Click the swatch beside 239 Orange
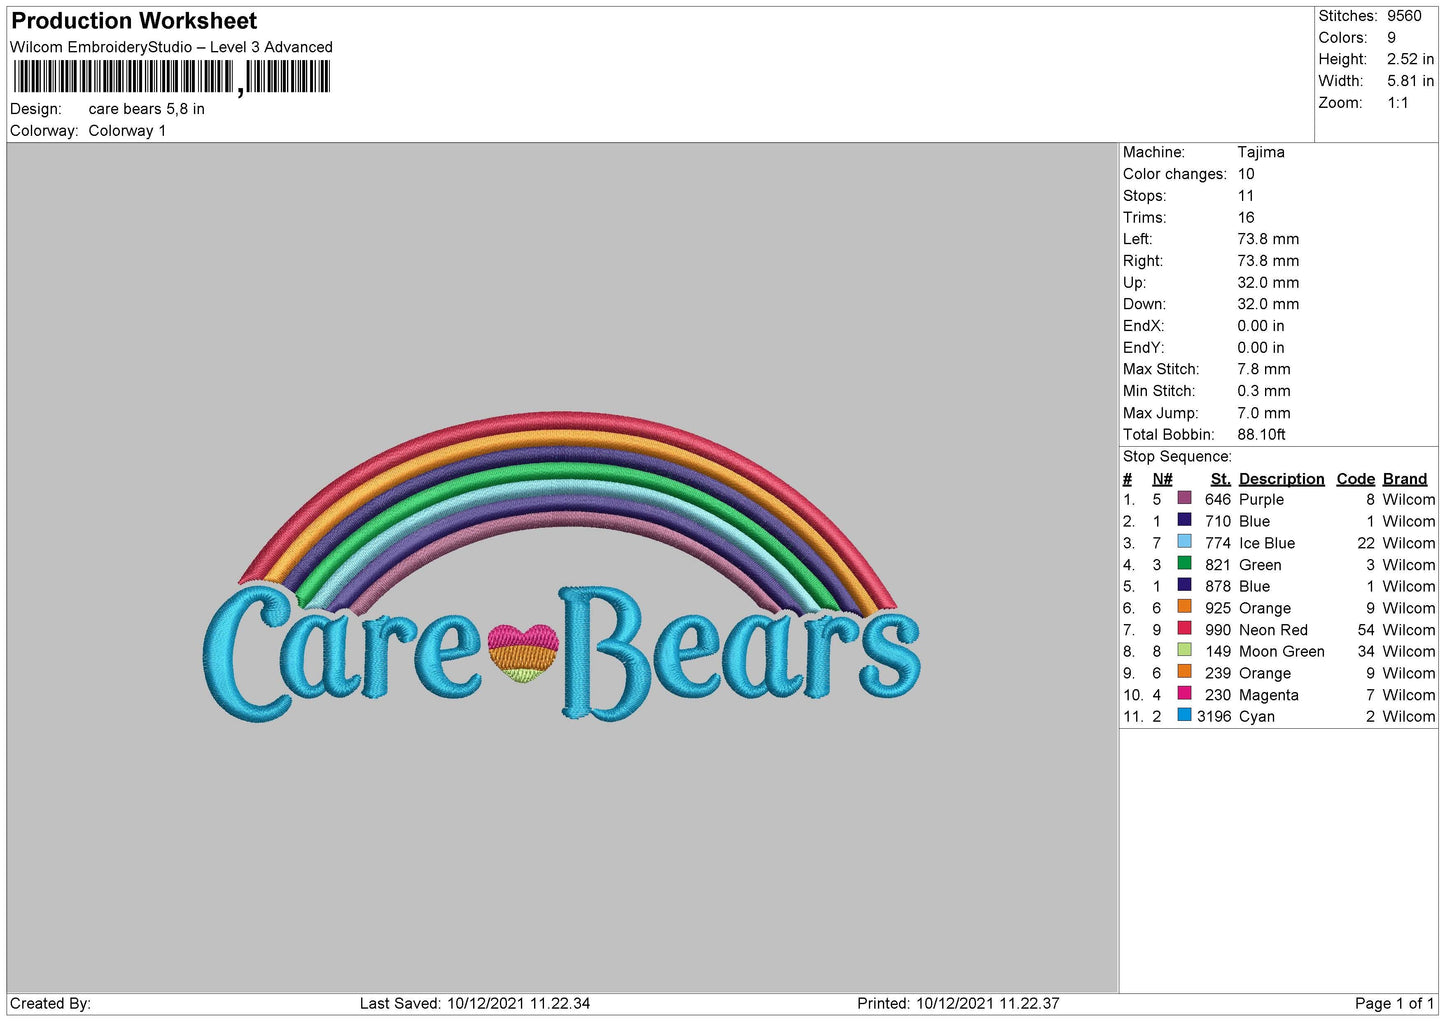Viewport: 1445px width, 1021px height. (1185, 672)
